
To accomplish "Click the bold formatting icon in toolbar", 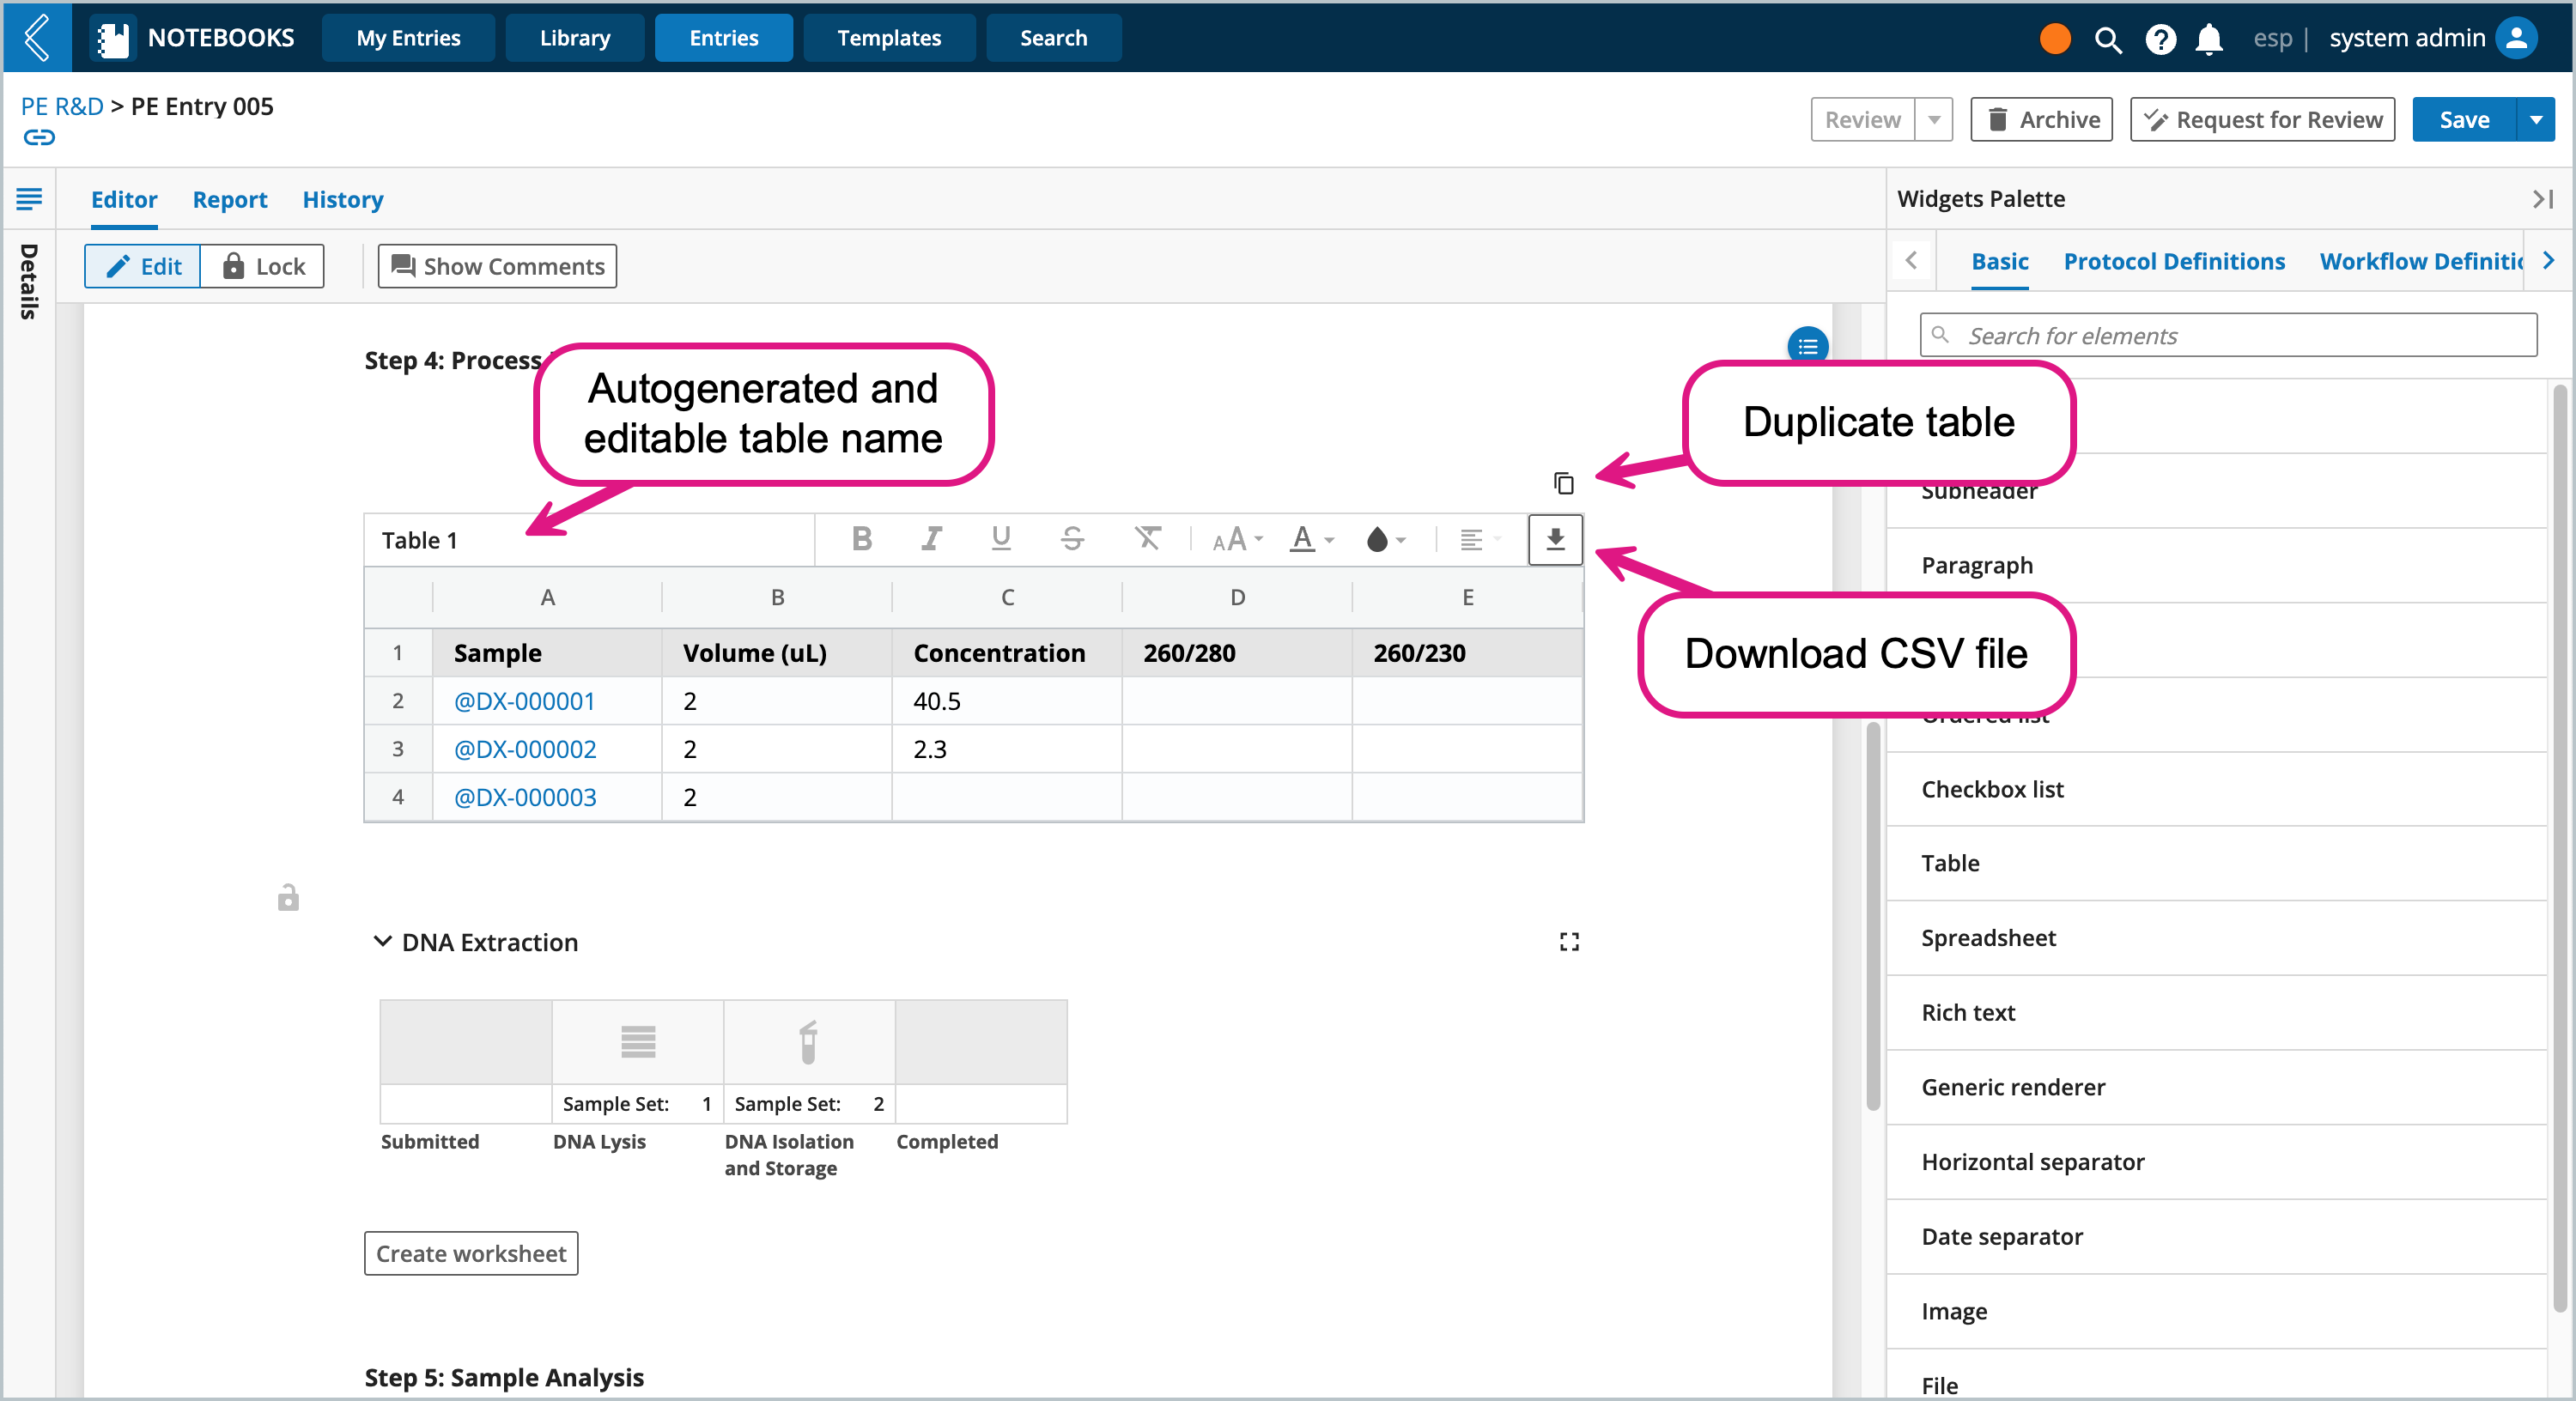I will [x=861, y=540].
